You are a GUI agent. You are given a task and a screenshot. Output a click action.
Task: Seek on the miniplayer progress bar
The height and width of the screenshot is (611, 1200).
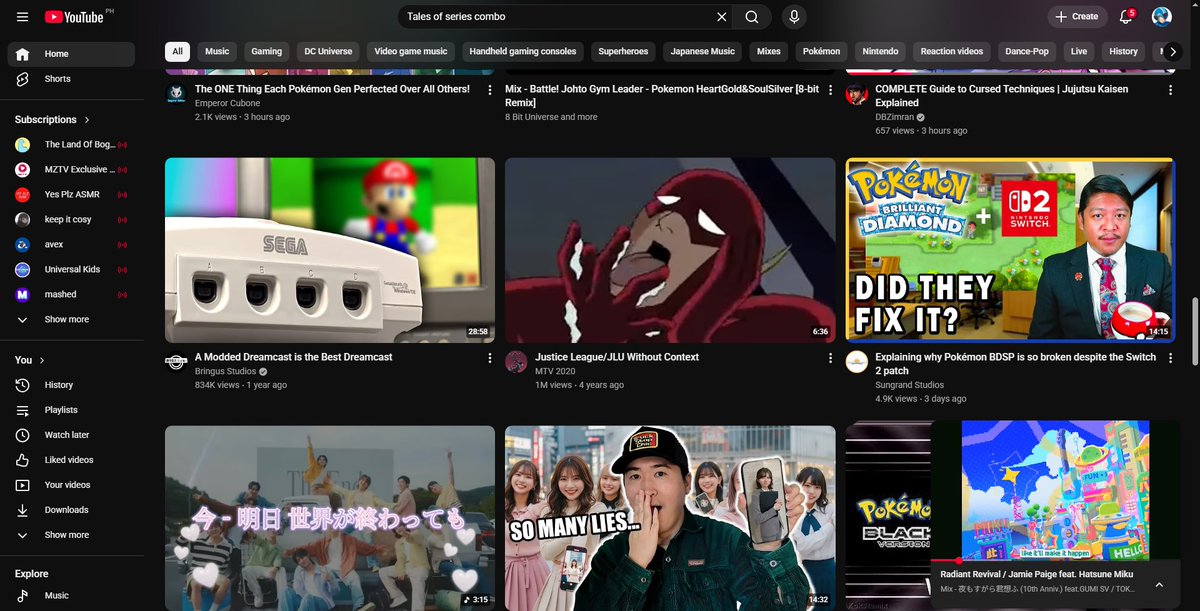pos(1055,560)
